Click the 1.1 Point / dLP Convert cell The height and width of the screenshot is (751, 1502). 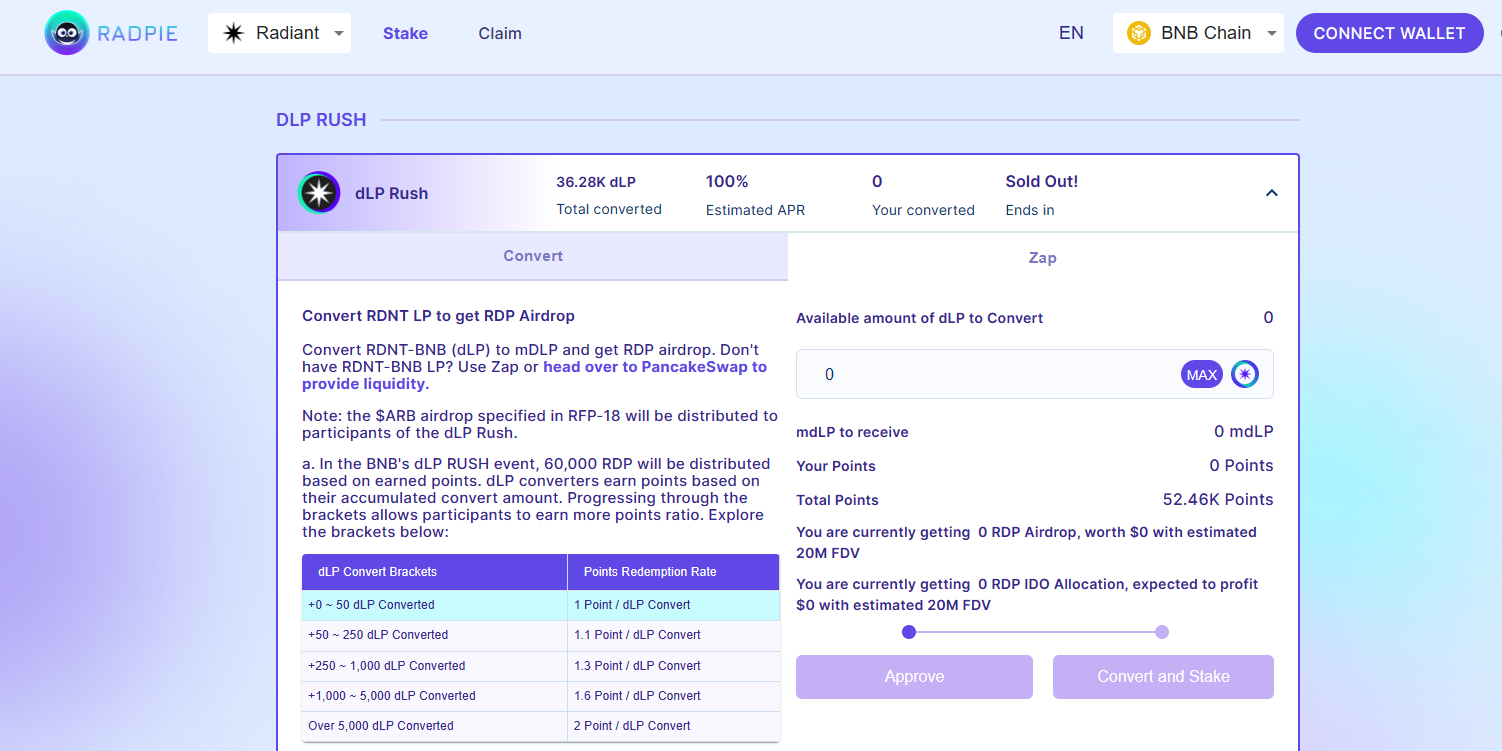[673, 635]
